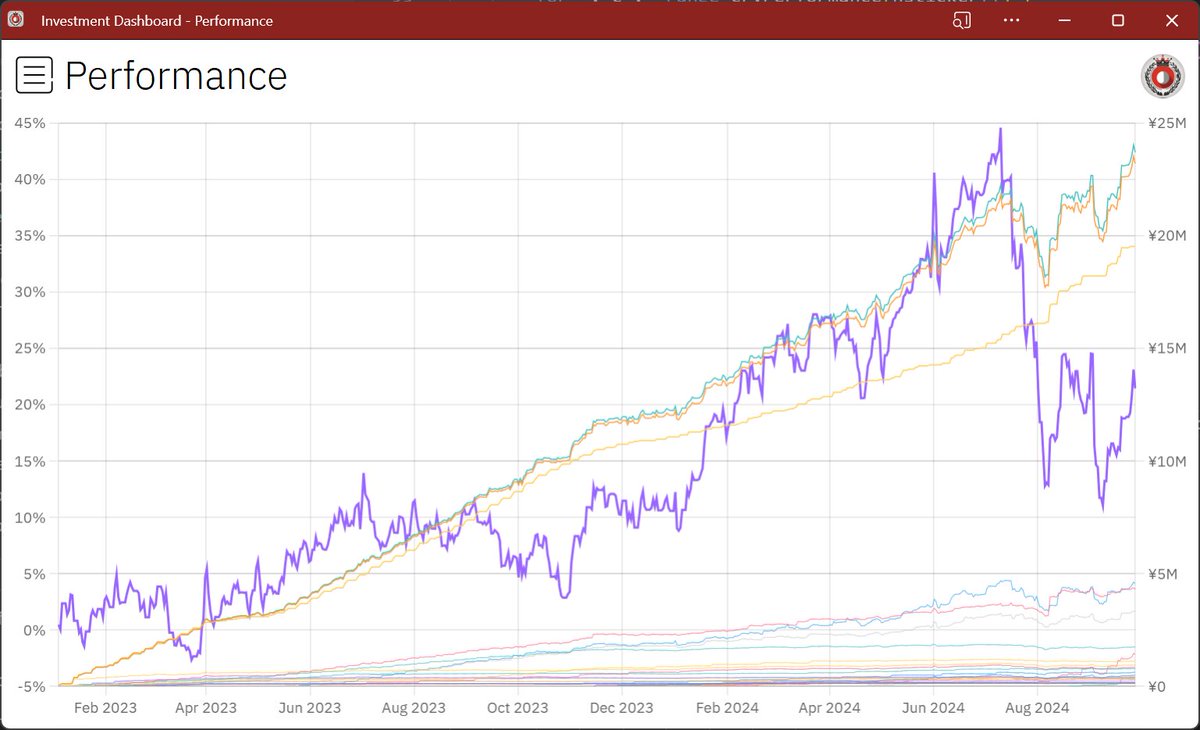This screenshot has width=1200, height=730.
Task: Click the Oct 2023 x-axis label
Action: (518, 708)
